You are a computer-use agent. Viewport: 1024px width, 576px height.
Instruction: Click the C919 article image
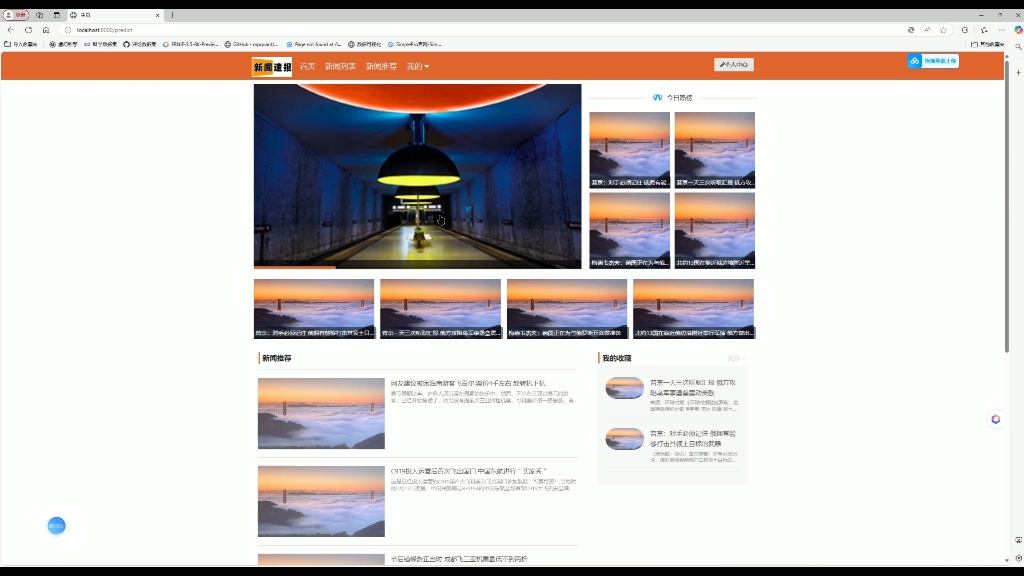coord(321,501)
